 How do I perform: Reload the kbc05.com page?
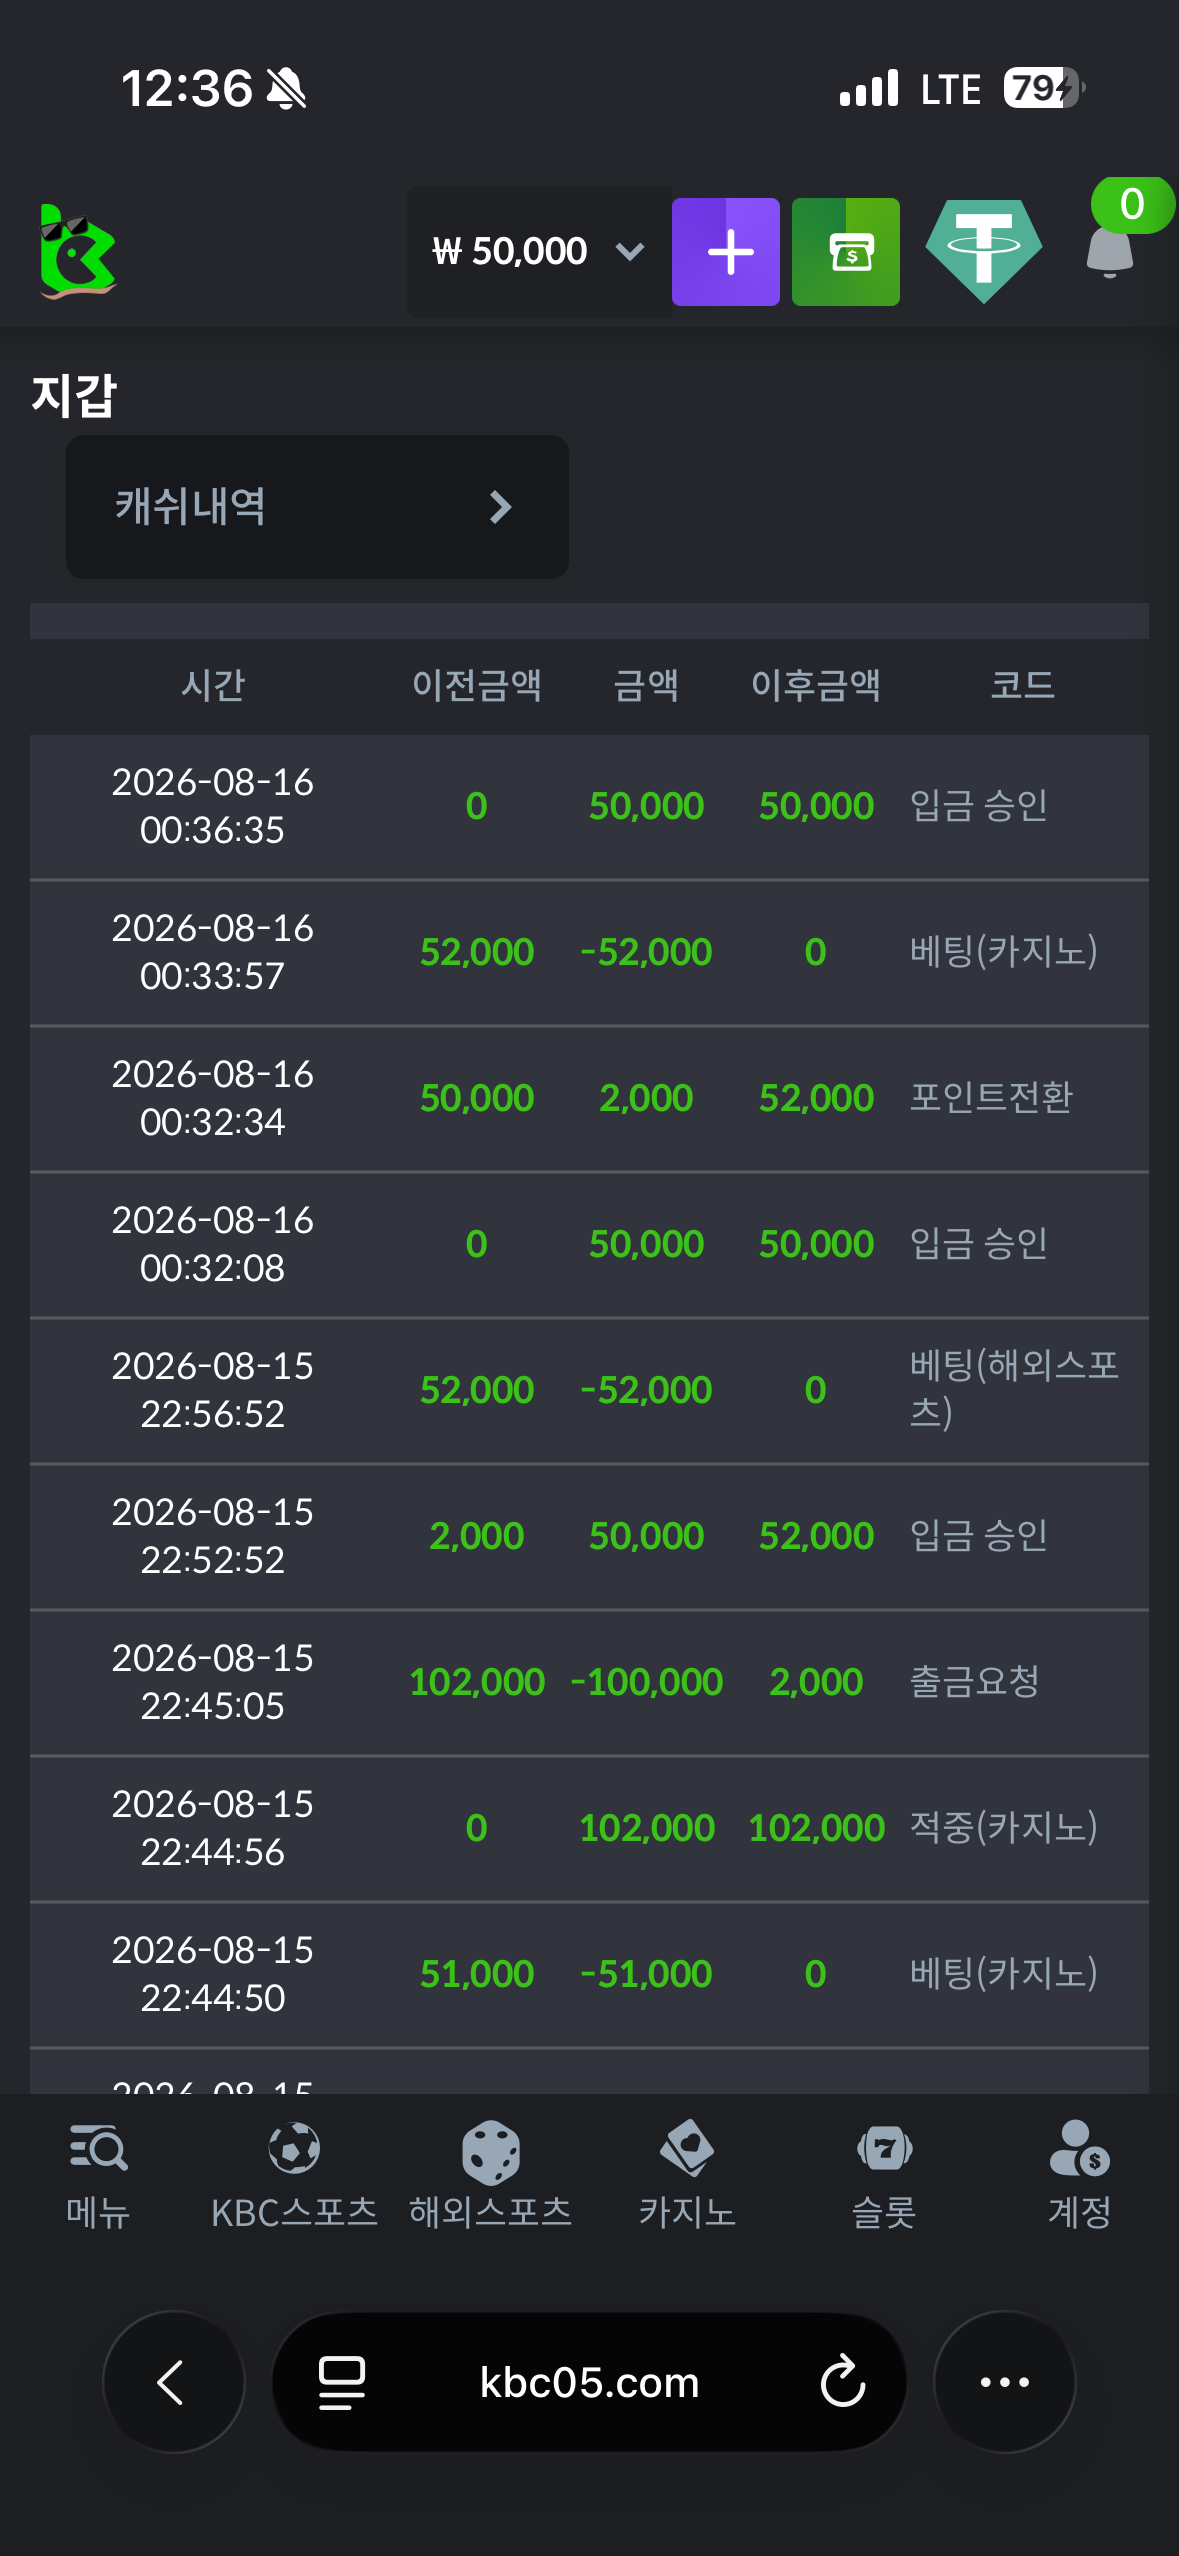coord(842,2382)
